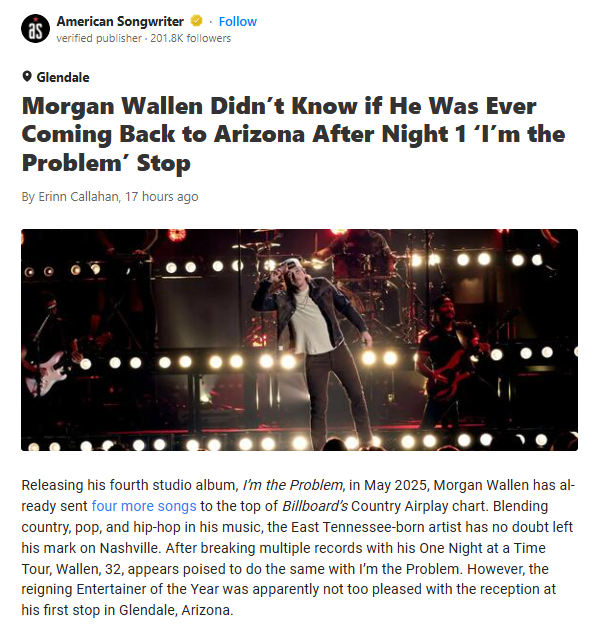Click the Morgan Wallen article headline
This screenshot has height=627, width=603.
click(293, 134)
